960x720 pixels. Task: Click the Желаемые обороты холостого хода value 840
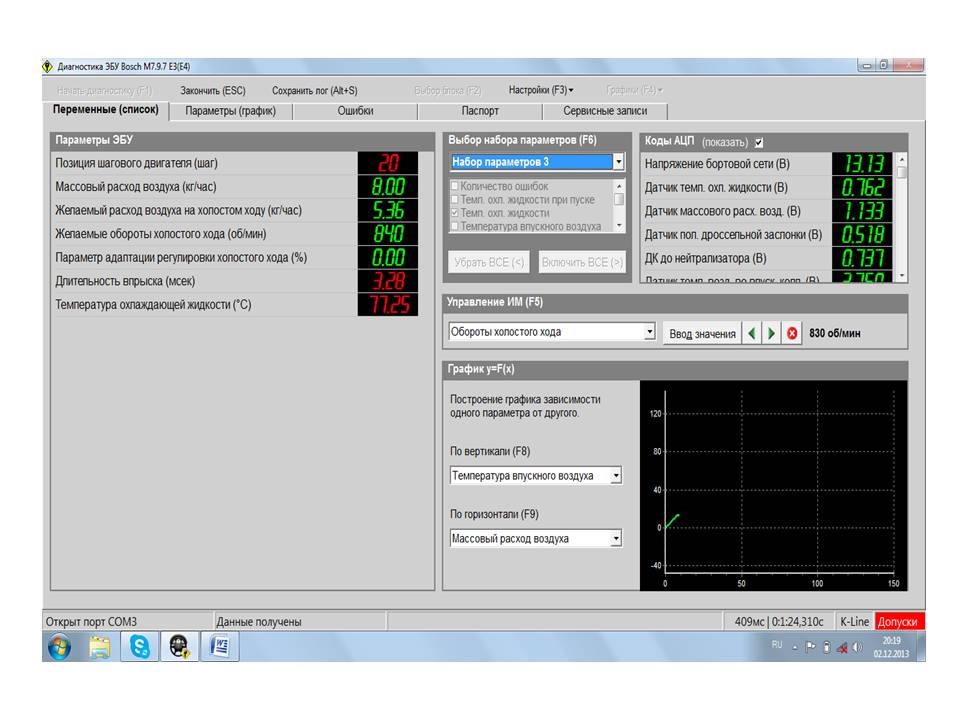388,234
